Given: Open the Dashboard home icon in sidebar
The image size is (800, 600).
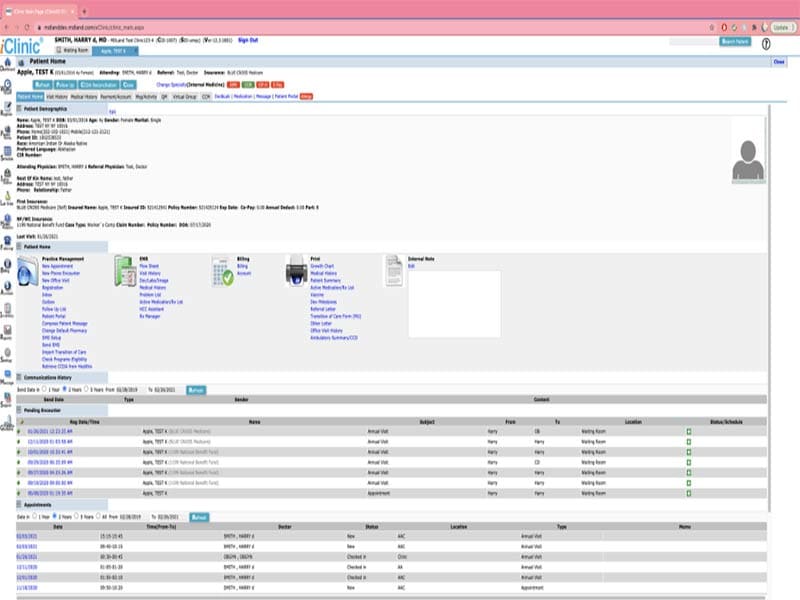Looking at the screenshot, I should click(7, 63).
